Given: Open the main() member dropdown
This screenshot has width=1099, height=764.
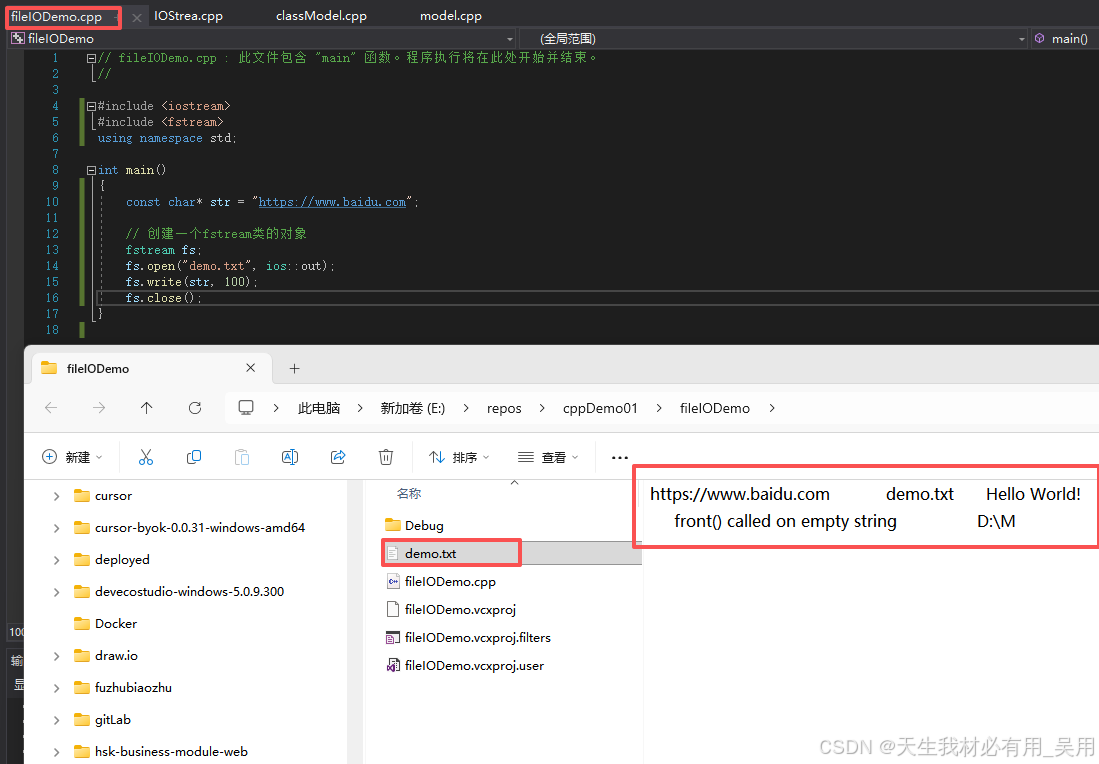Looking at the screenshot, I should click(1065, 39).
